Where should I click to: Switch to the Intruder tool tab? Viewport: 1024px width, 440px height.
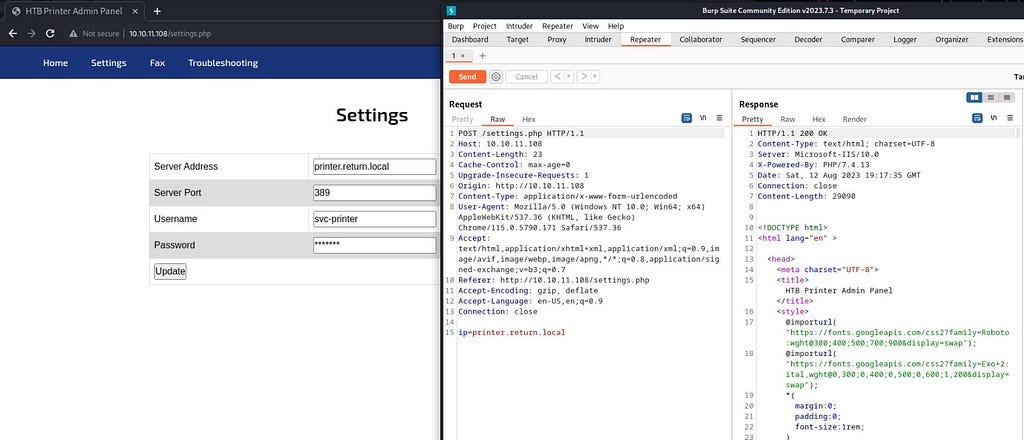click(598, 40)
